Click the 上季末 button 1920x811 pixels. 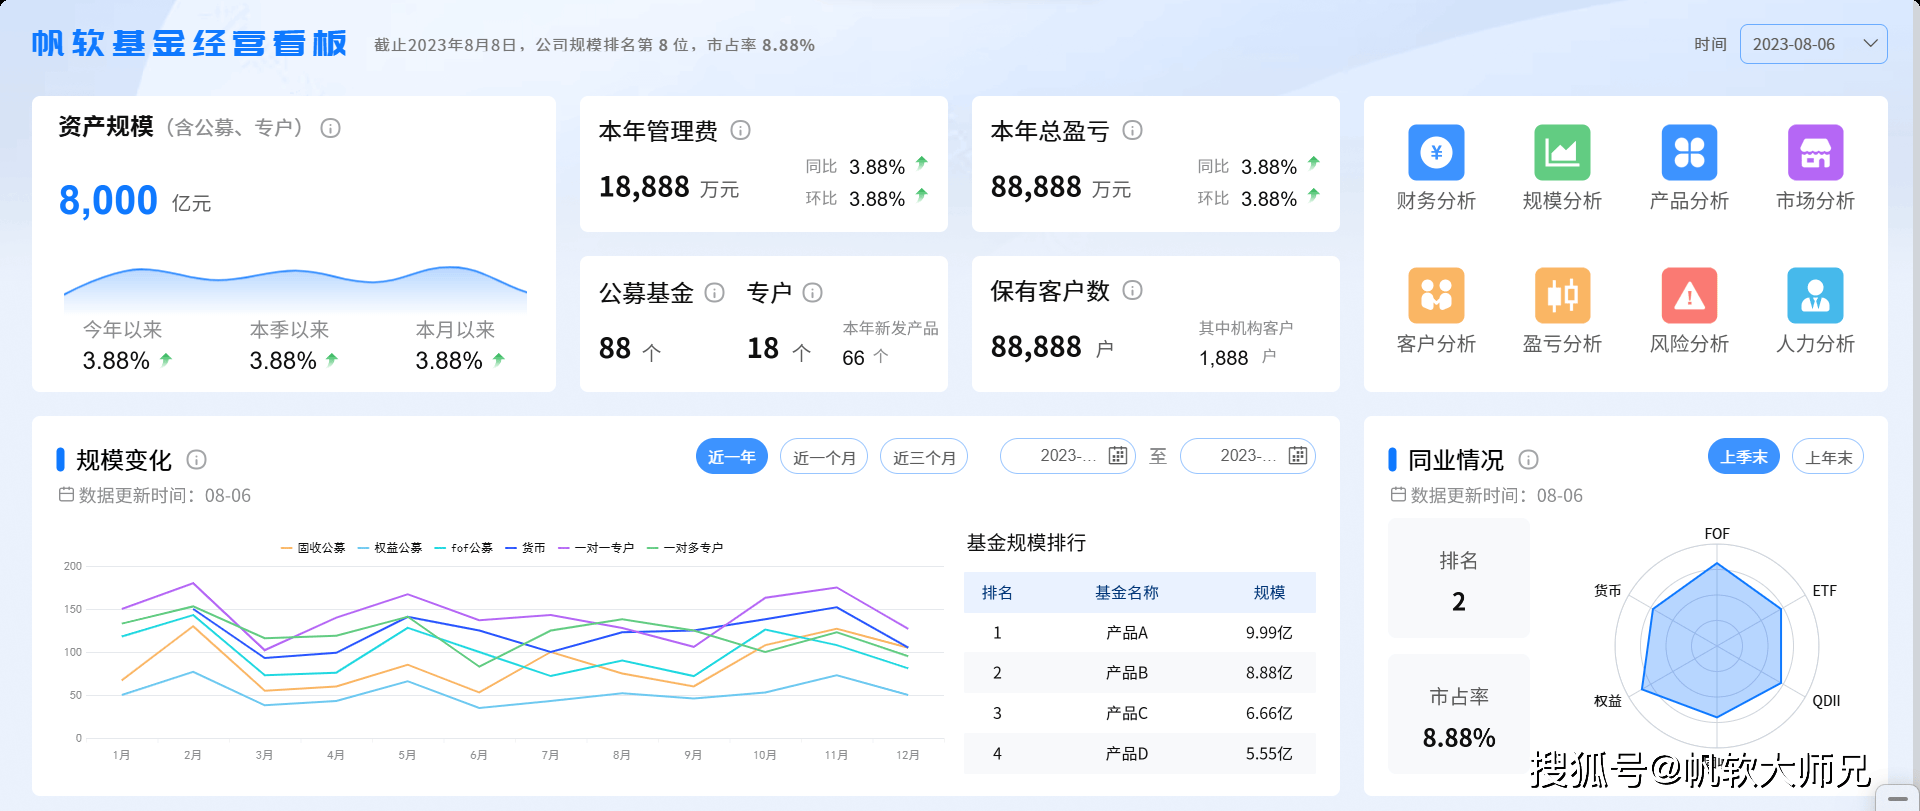pyautogui.click(x=1743, y=457)
